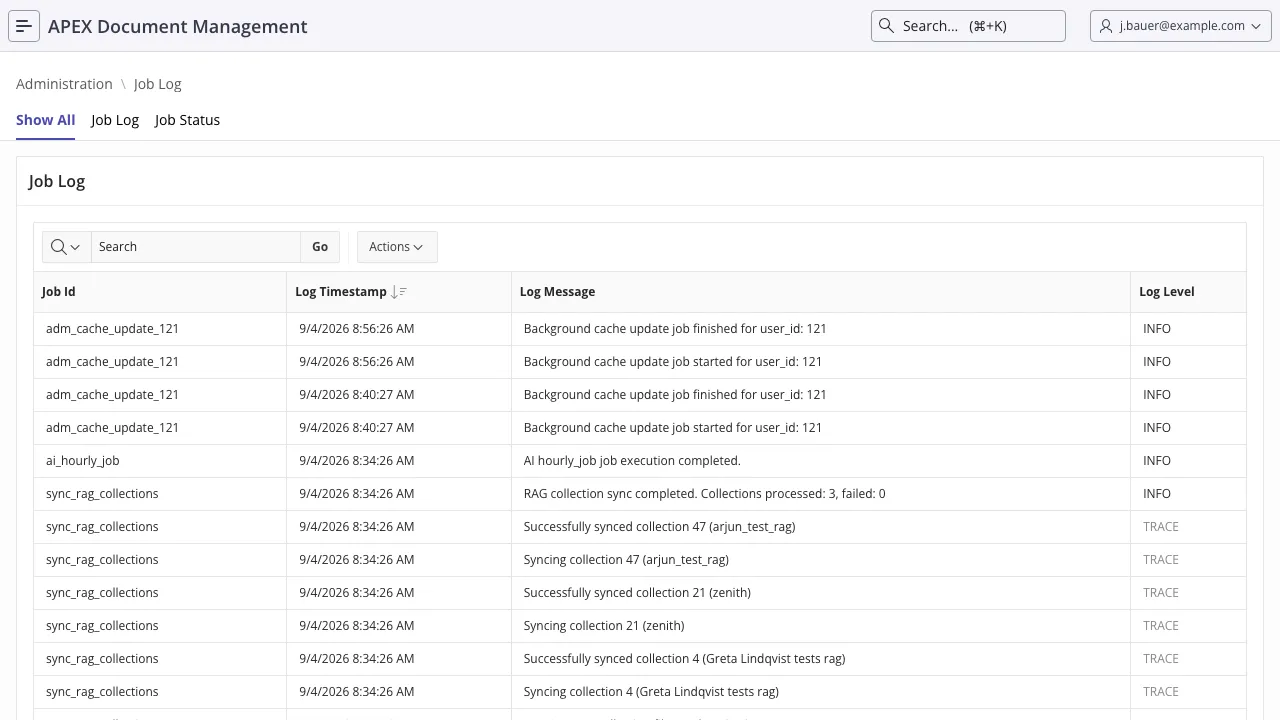The height and width of the screenshot is (720, 1280).
Task: Click 'Successfully synced collection 21 (zenith)'
Action: pyautogui.click(x=637, y=593)
